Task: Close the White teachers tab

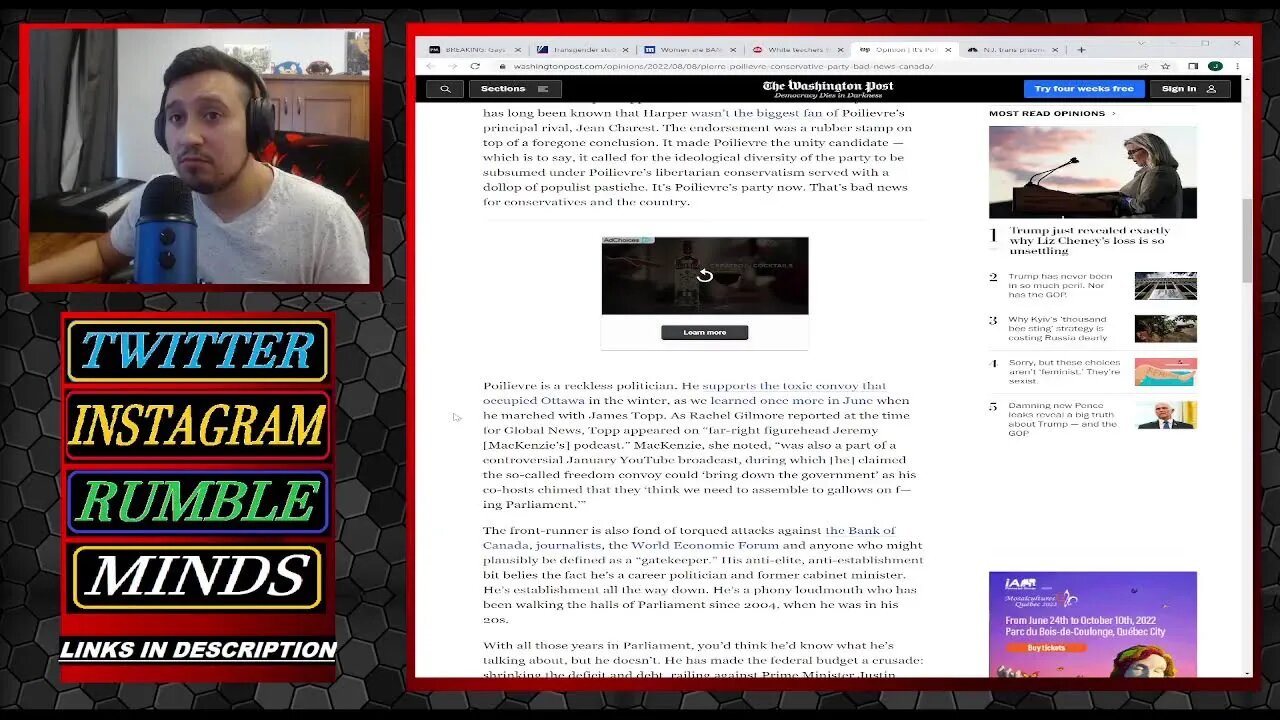Action: pos(841,49)
